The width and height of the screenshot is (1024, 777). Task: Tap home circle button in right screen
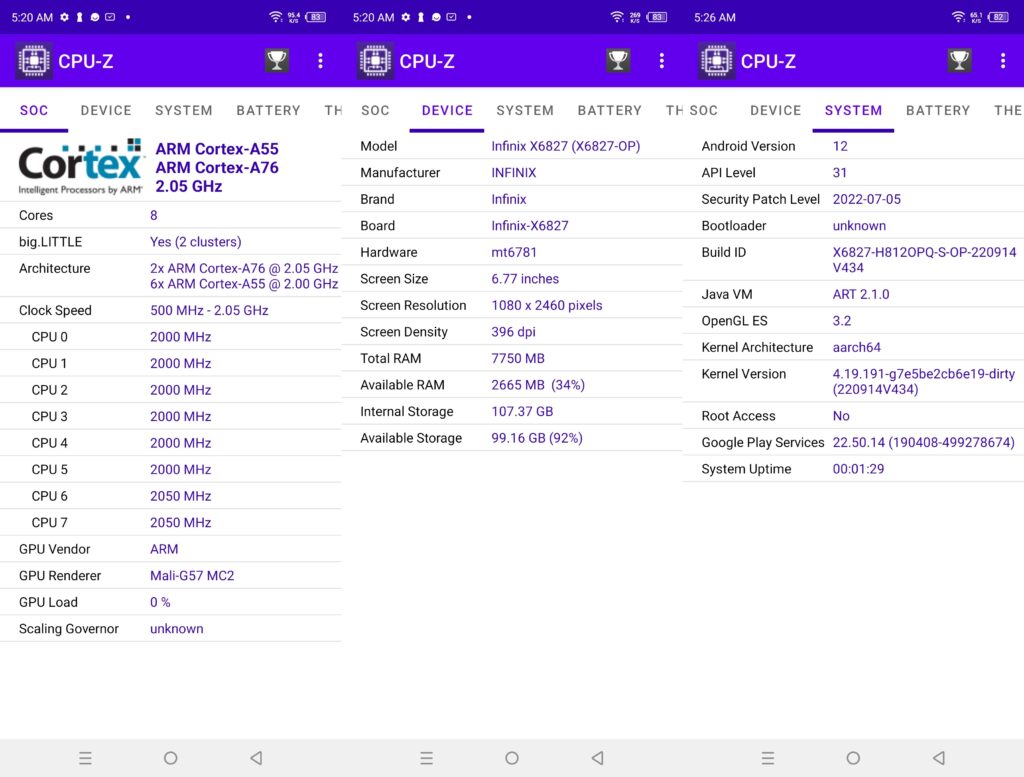click(853, 758)
